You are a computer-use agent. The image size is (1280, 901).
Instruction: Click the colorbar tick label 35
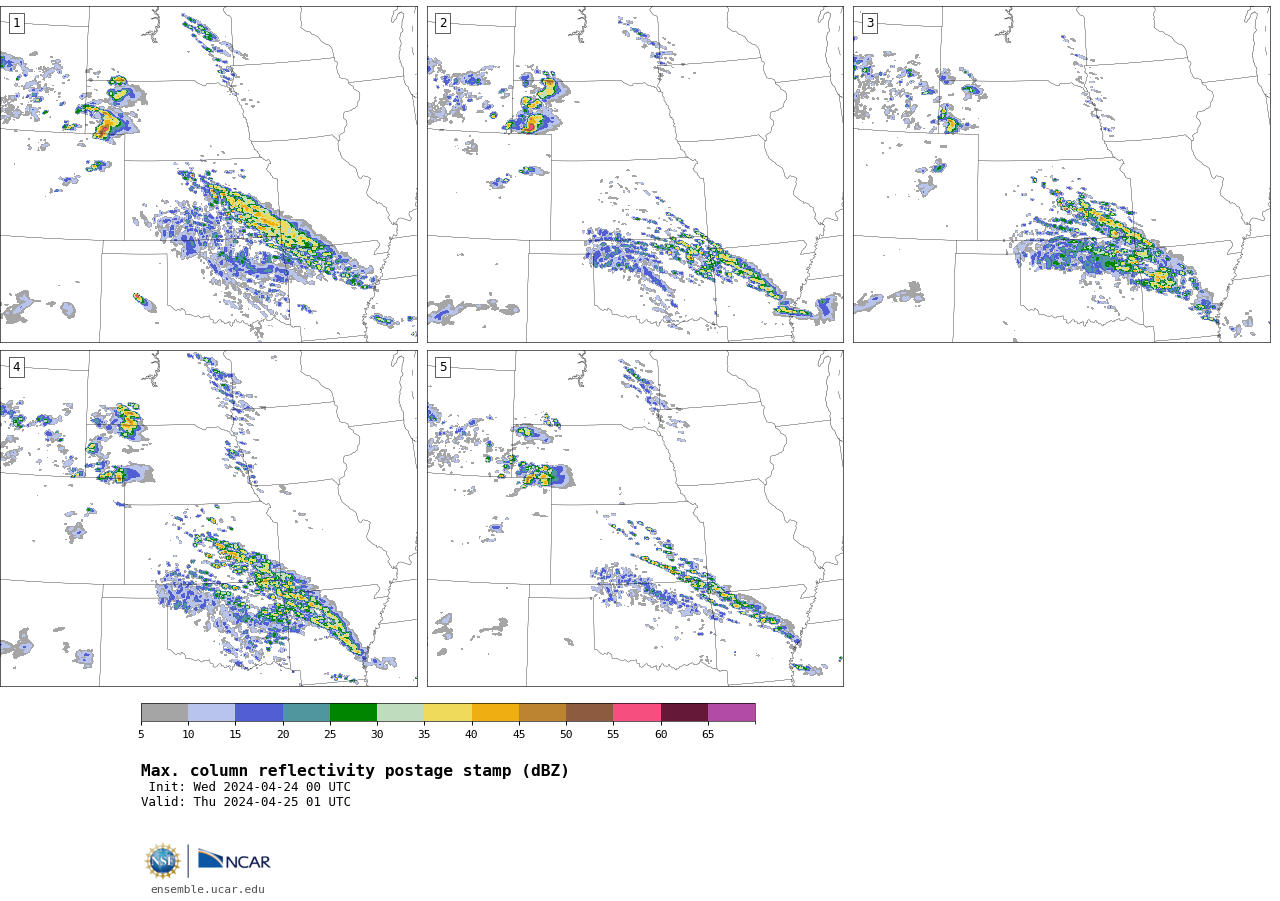click(x=424, y=735)
